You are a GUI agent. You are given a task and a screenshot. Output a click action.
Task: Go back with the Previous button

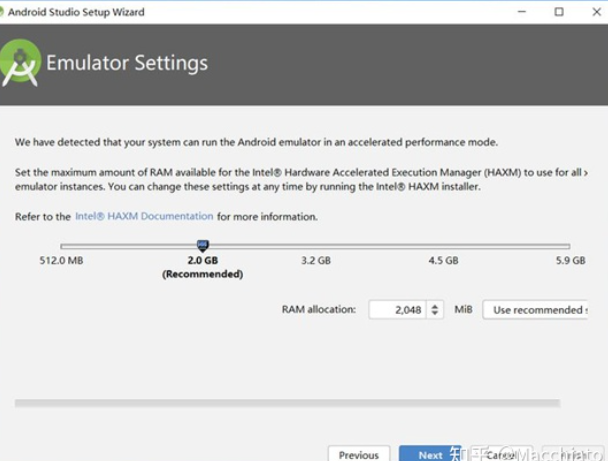point(358,454)
